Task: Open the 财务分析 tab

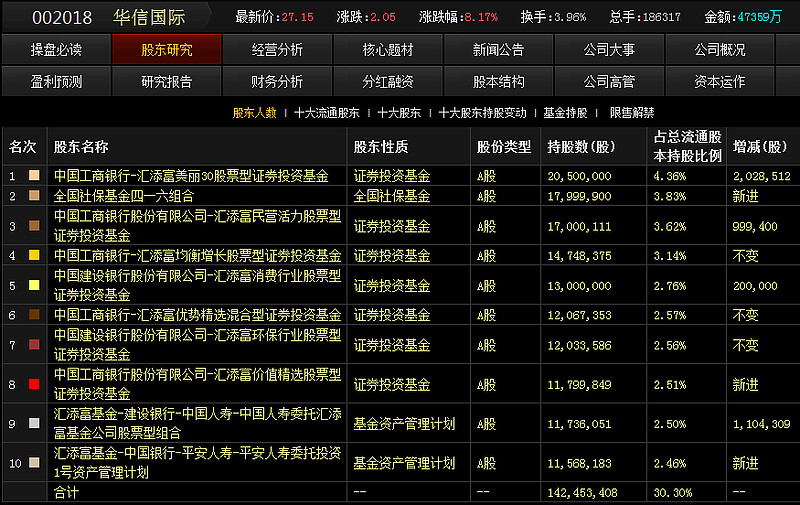Action: click(277, 81)
